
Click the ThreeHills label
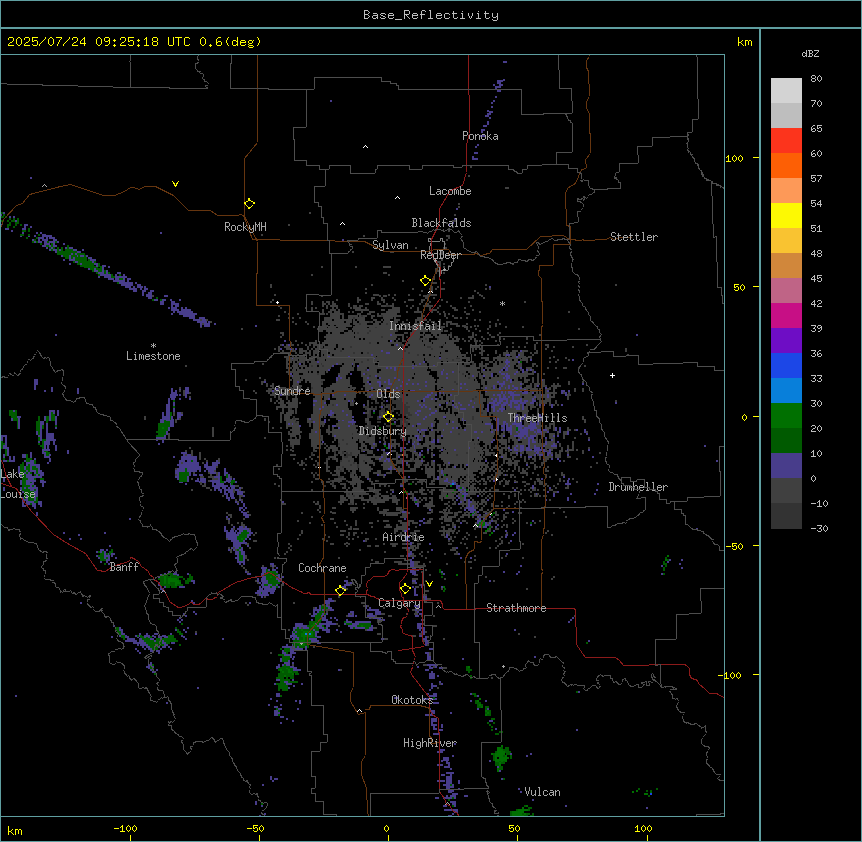tap(537, 418)
